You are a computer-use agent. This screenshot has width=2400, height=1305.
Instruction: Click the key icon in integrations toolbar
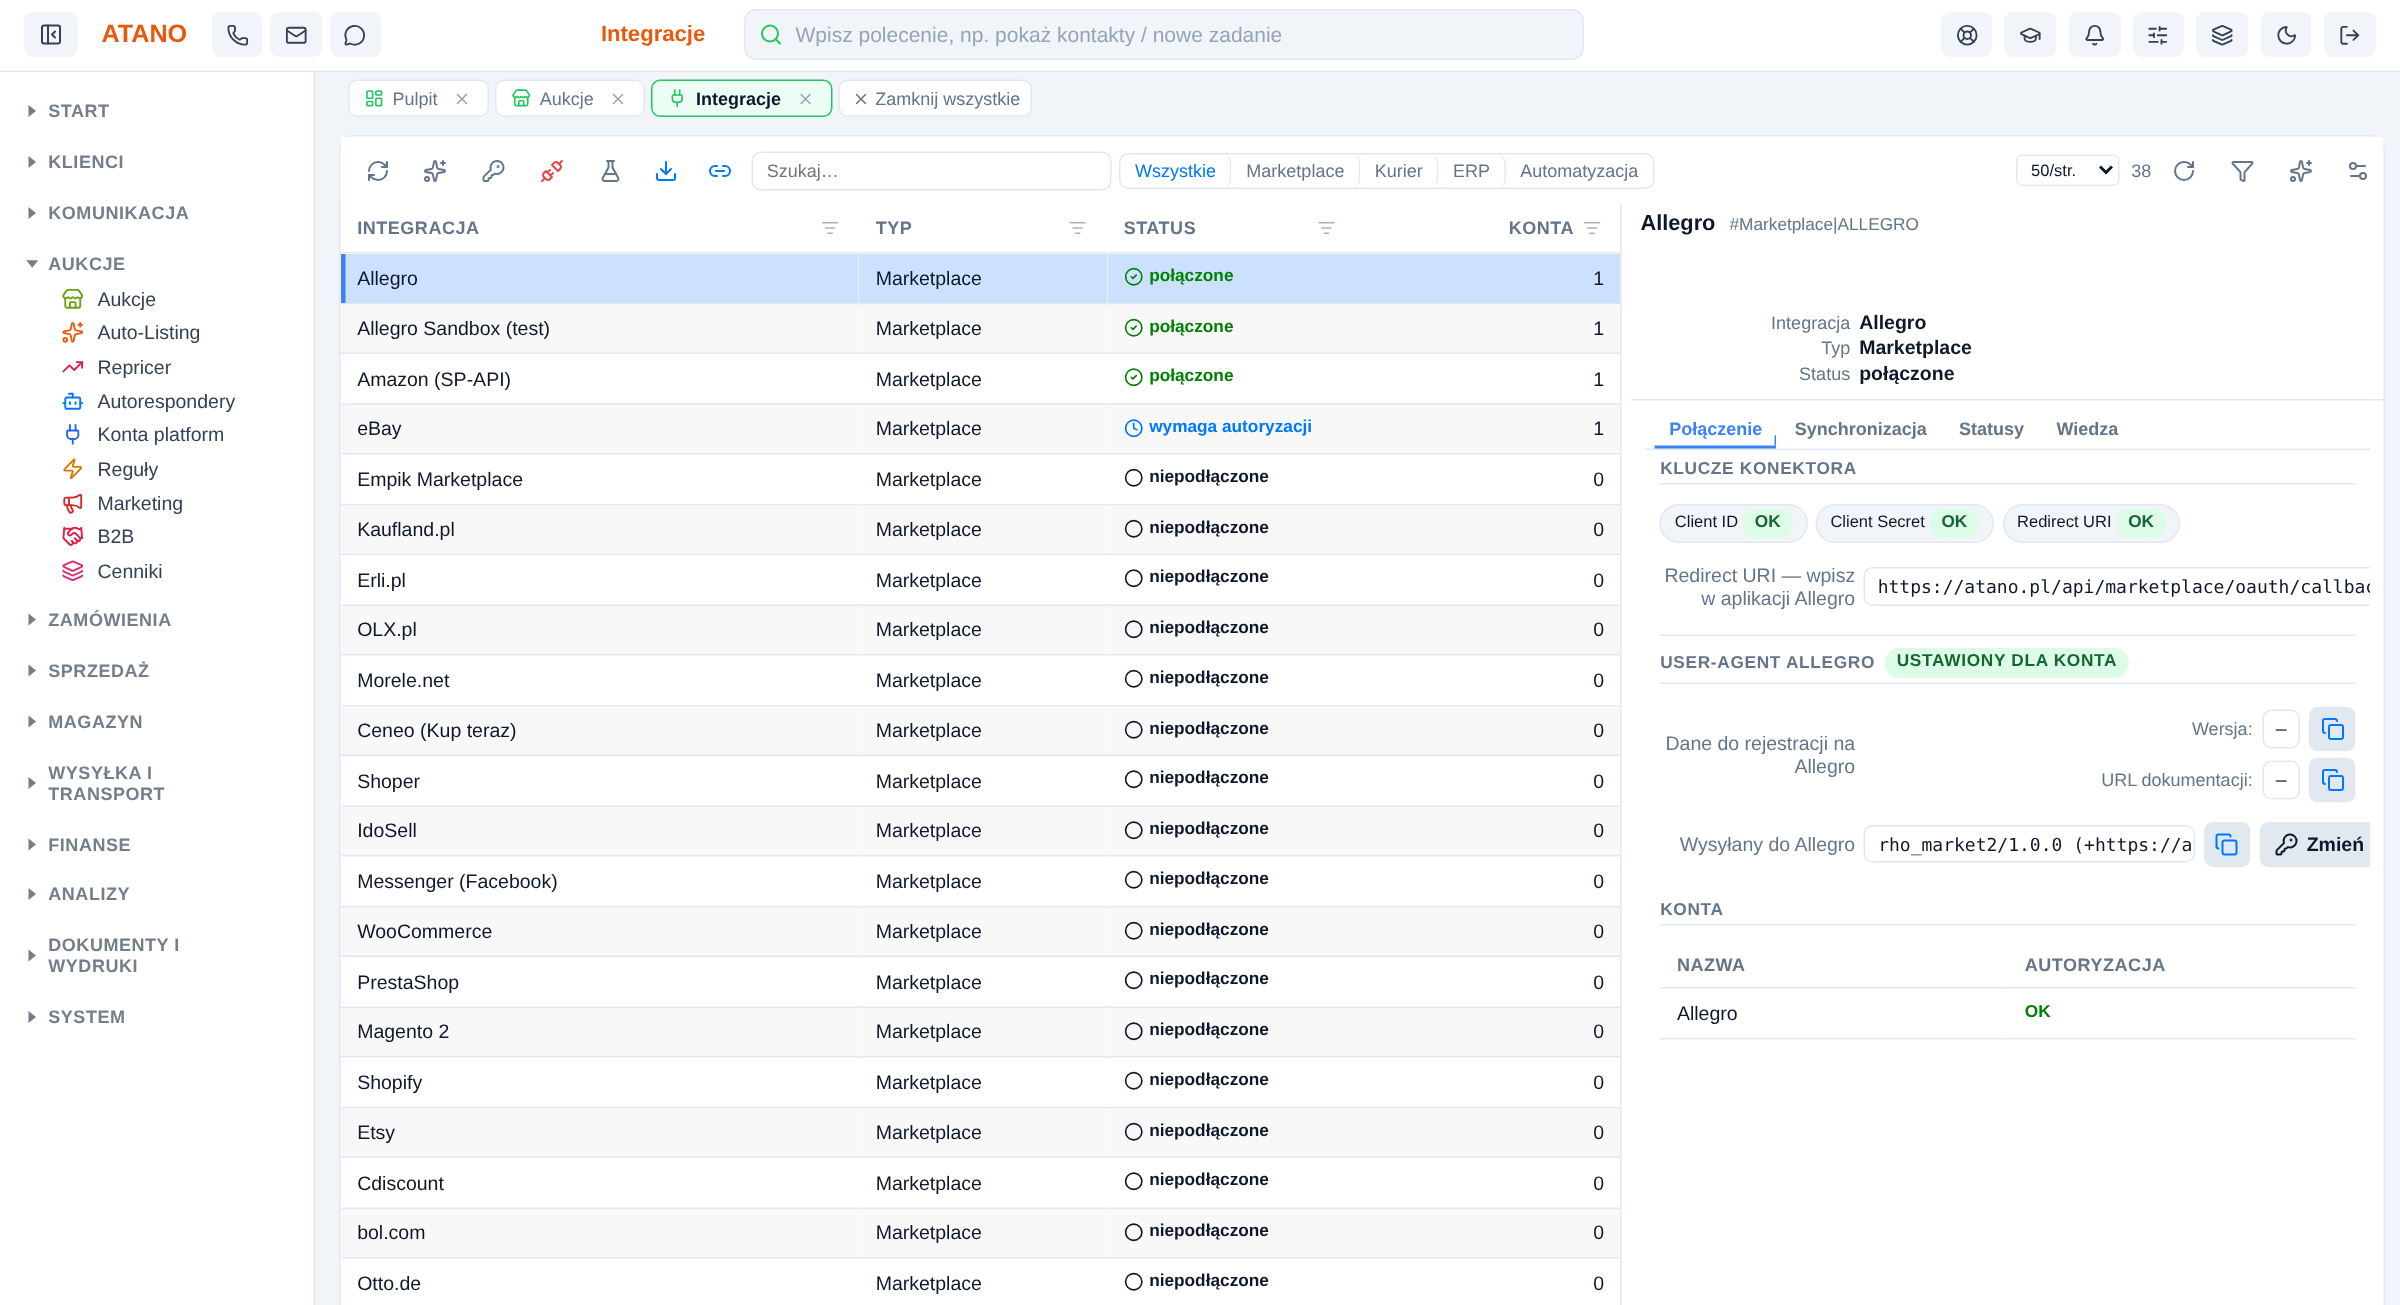point(493,171)
